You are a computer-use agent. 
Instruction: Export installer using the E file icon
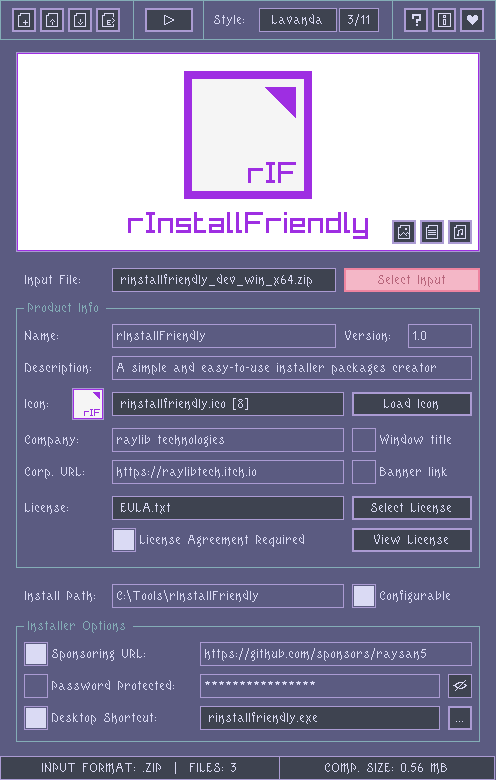point(107,20)
